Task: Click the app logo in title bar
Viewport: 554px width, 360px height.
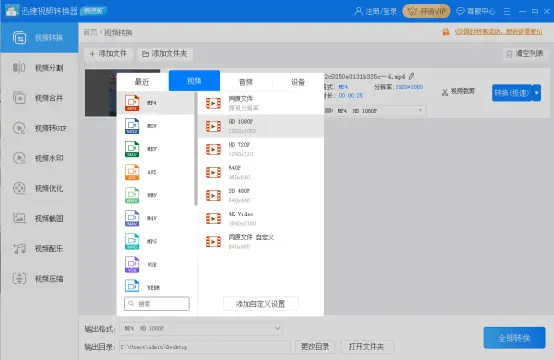Action: coord(12,11)
